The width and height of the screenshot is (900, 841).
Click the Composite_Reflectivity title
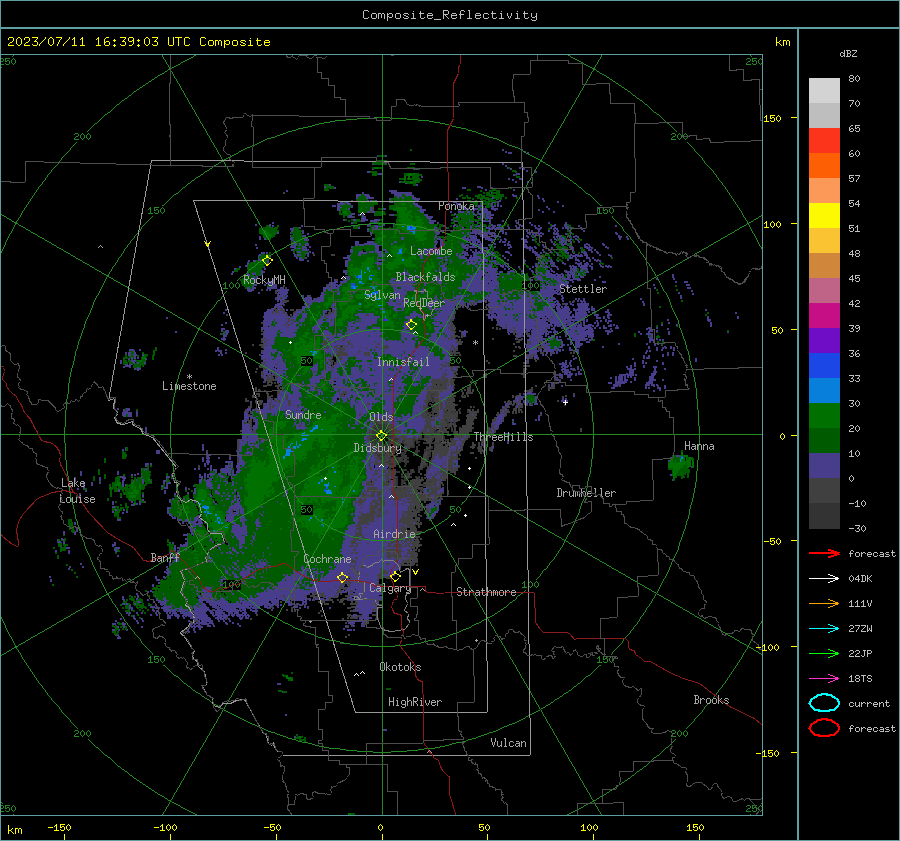coord(450,15)
